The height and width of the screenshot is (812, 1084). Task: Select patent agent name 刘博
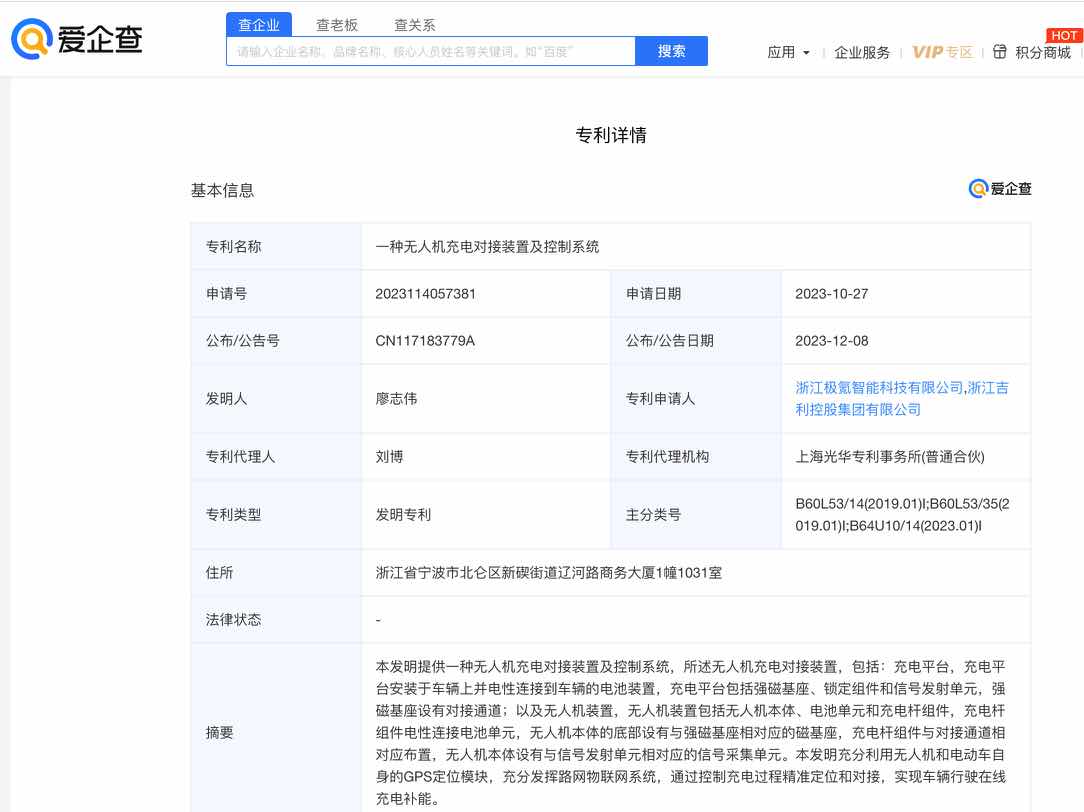[x=389, y=457]
